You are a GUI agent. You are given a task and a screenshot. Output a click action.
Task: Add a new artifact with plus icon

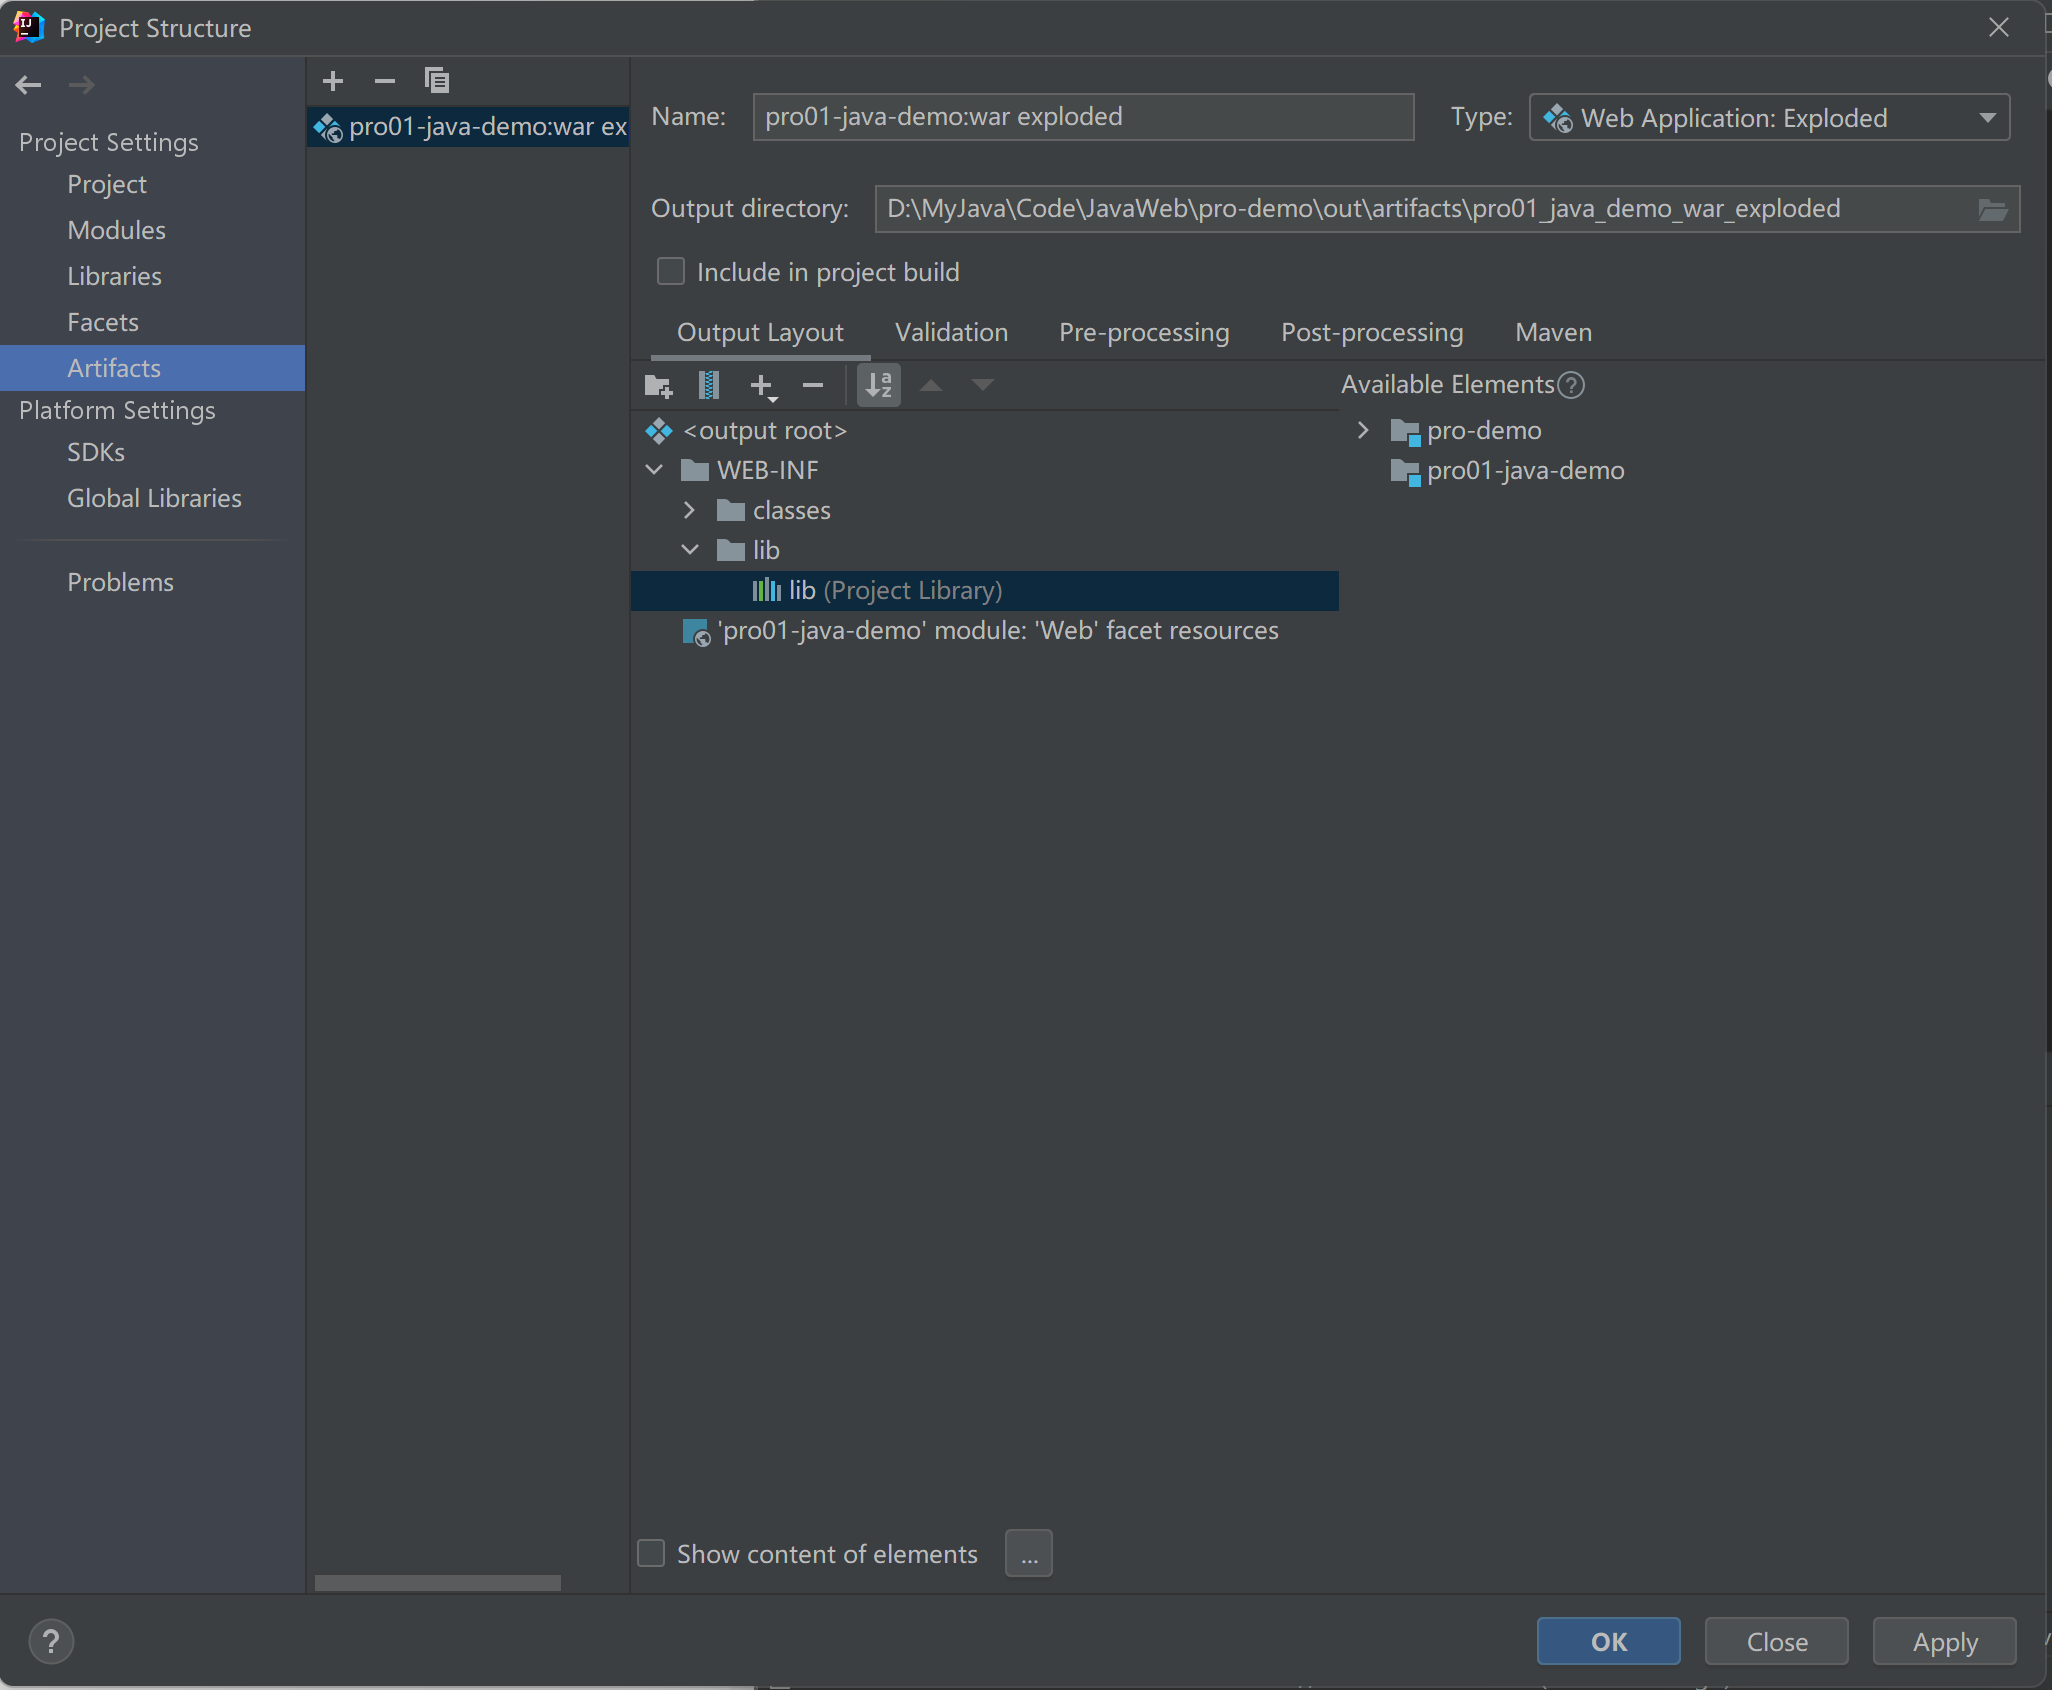333,81
